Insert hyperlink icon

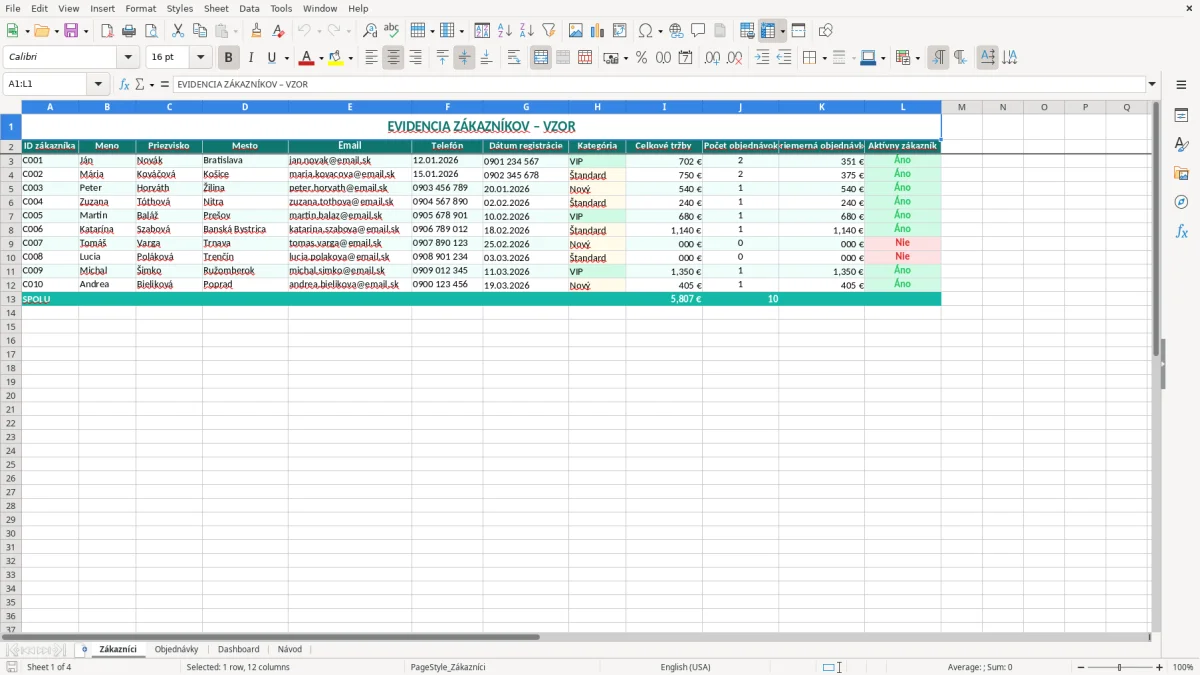[x=677, y=31]
